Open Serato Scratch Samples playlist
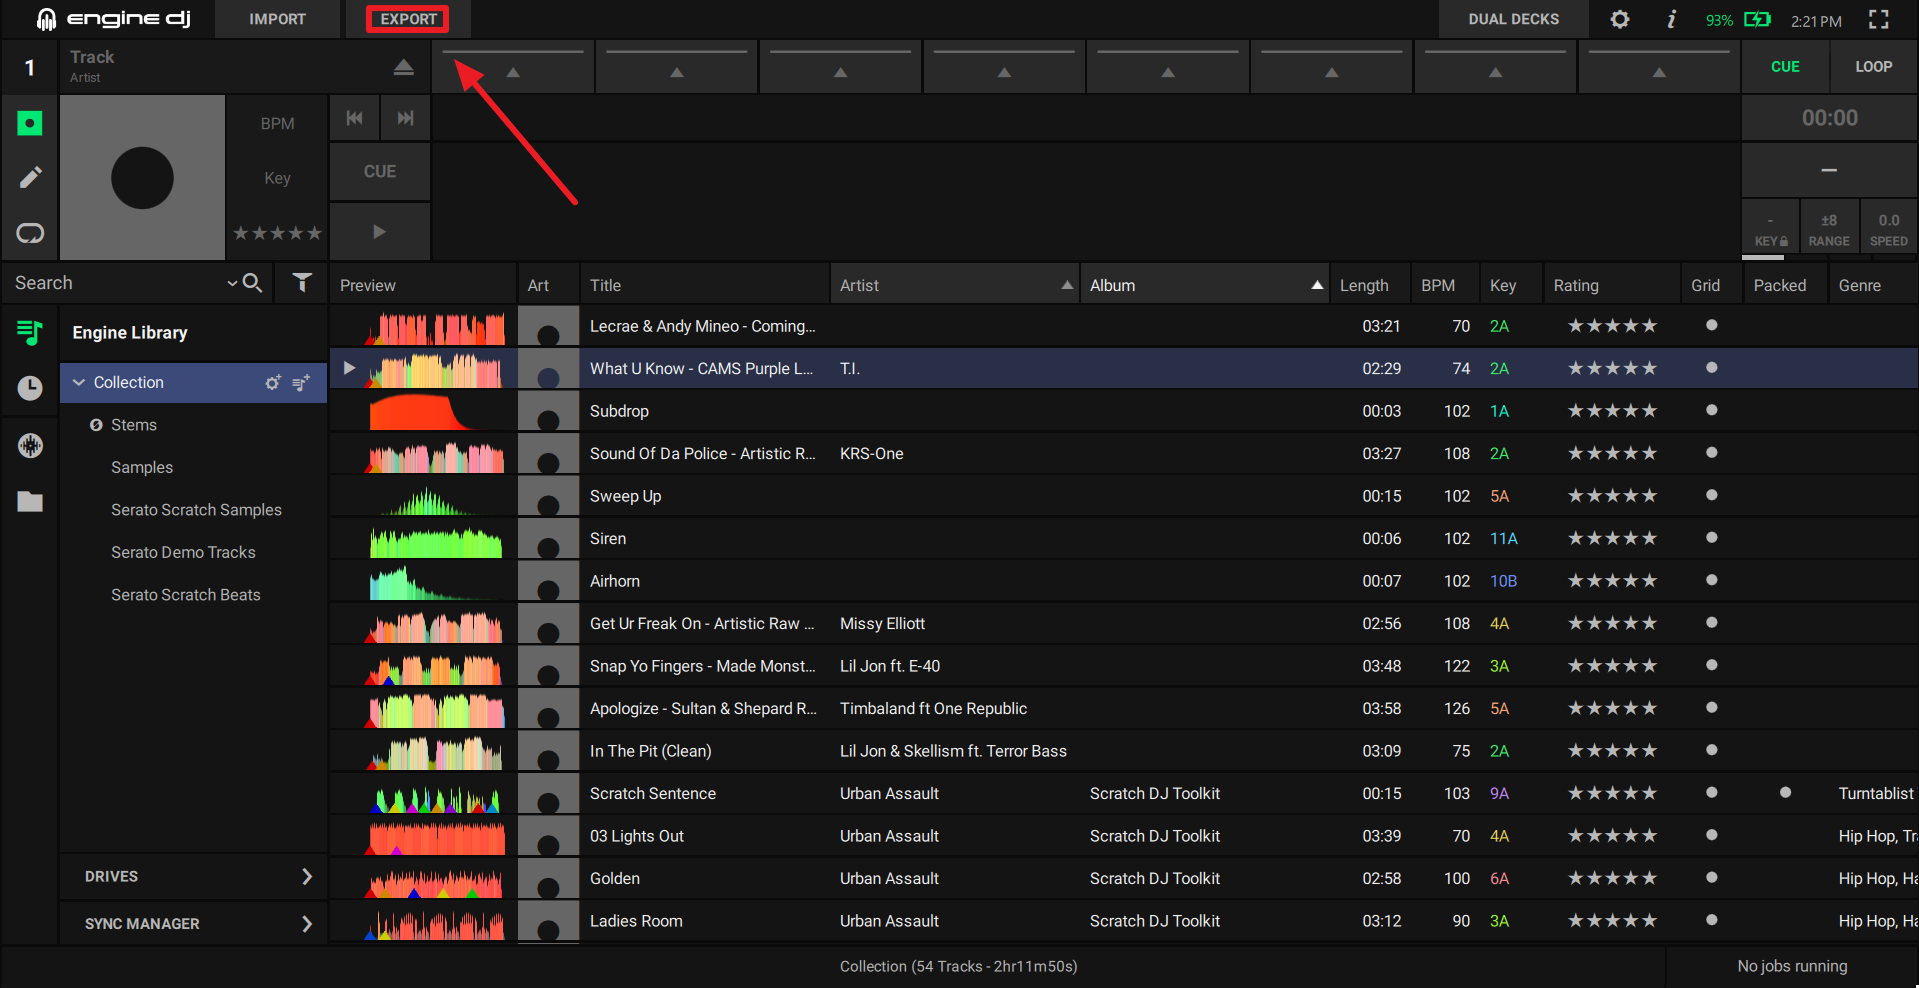 (x=196, y=510)
